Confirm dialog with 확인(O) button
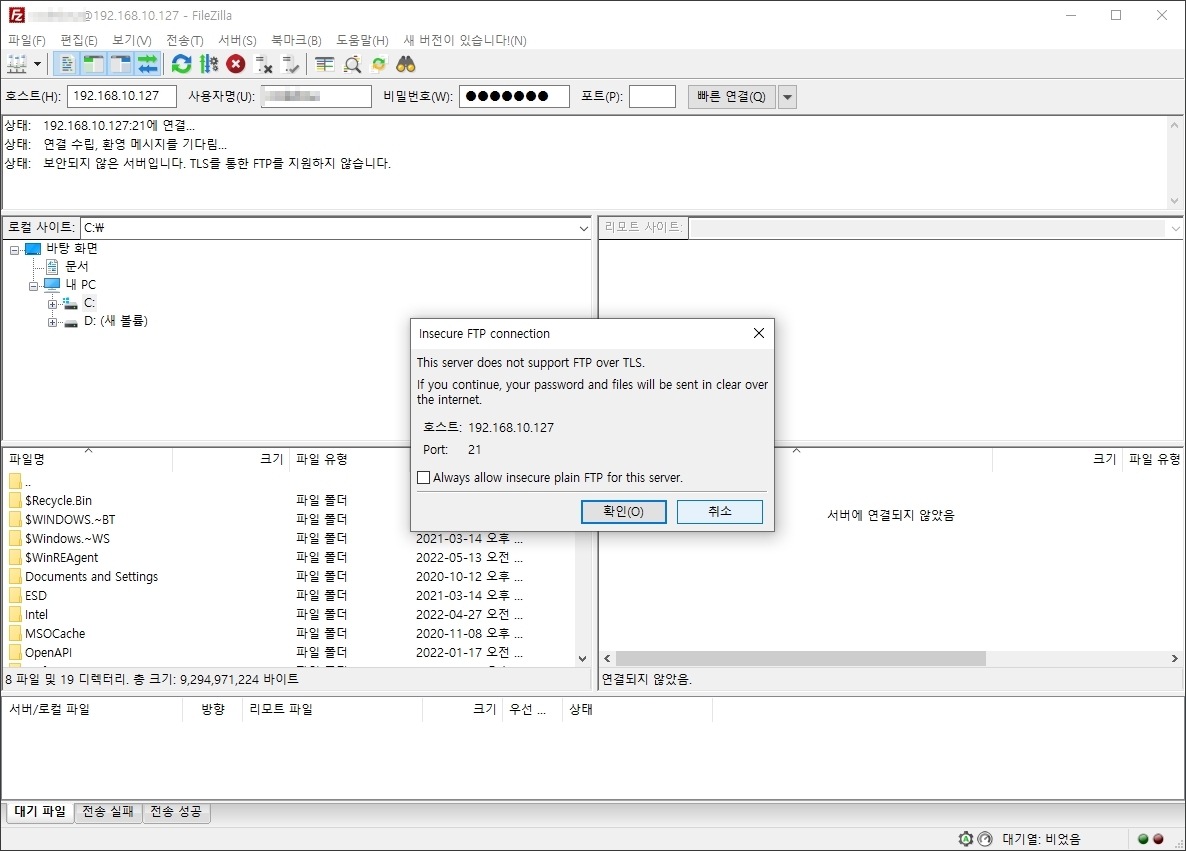1186x851 pixels. pos(623,511)
